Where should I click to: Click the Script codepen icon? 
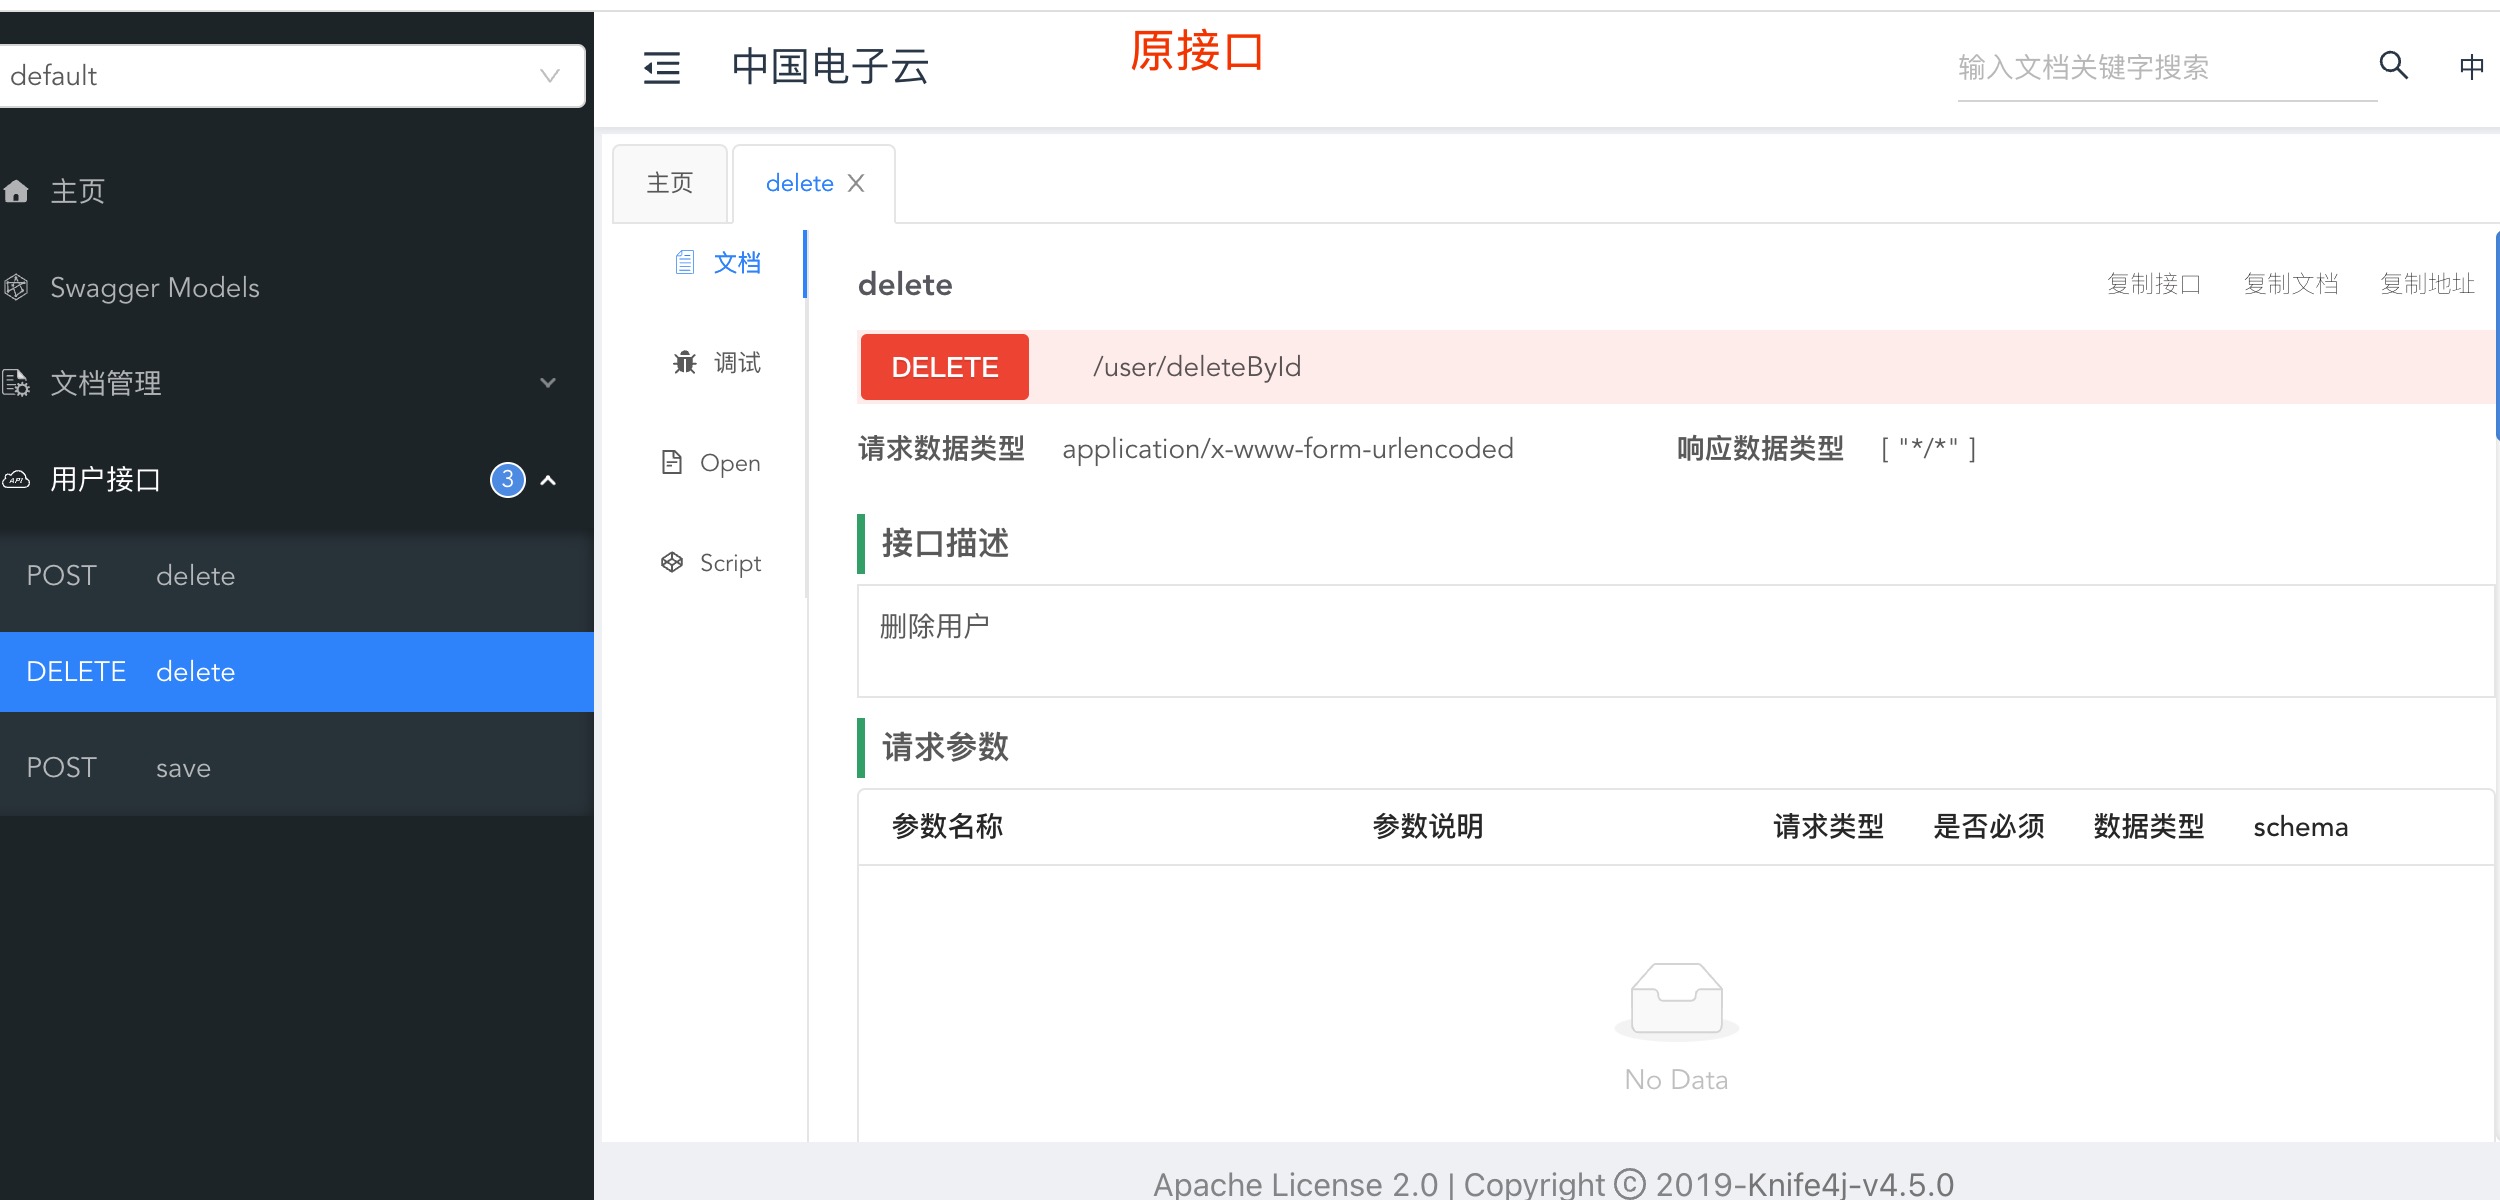[x=672, y=562]
